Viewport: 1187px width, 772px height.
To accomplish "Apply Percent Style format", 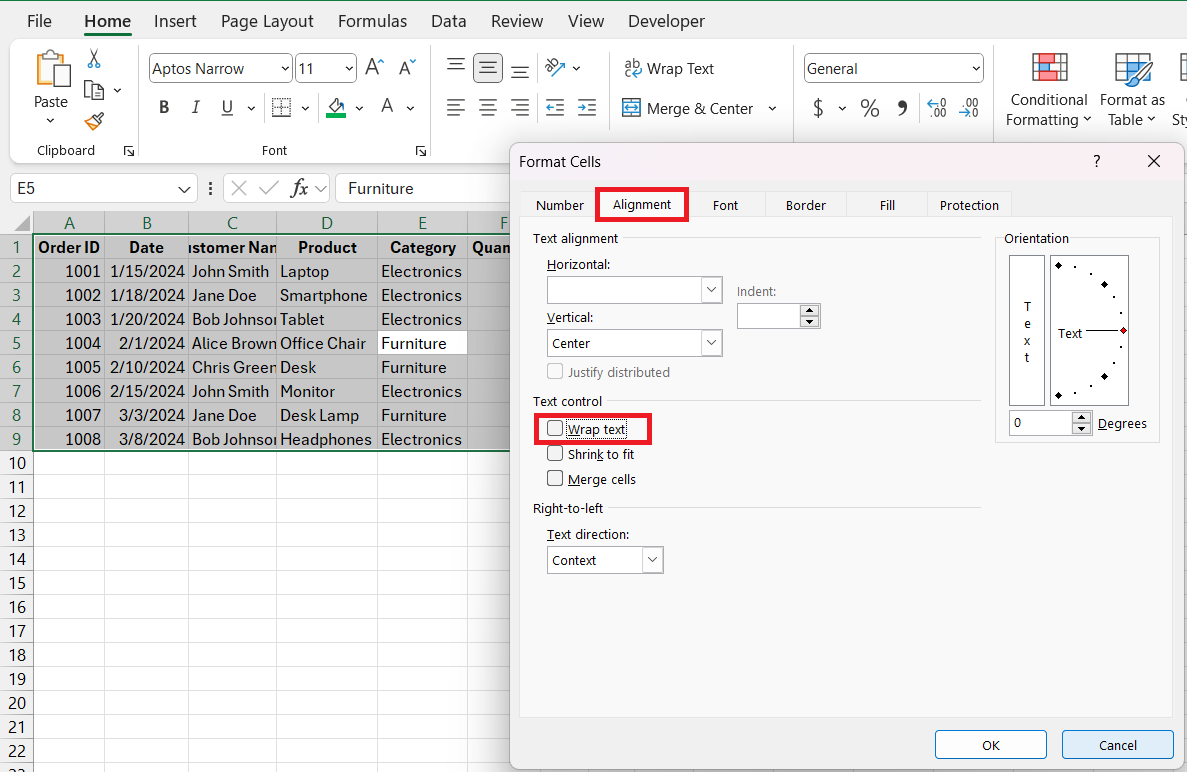I will (870, 108).
